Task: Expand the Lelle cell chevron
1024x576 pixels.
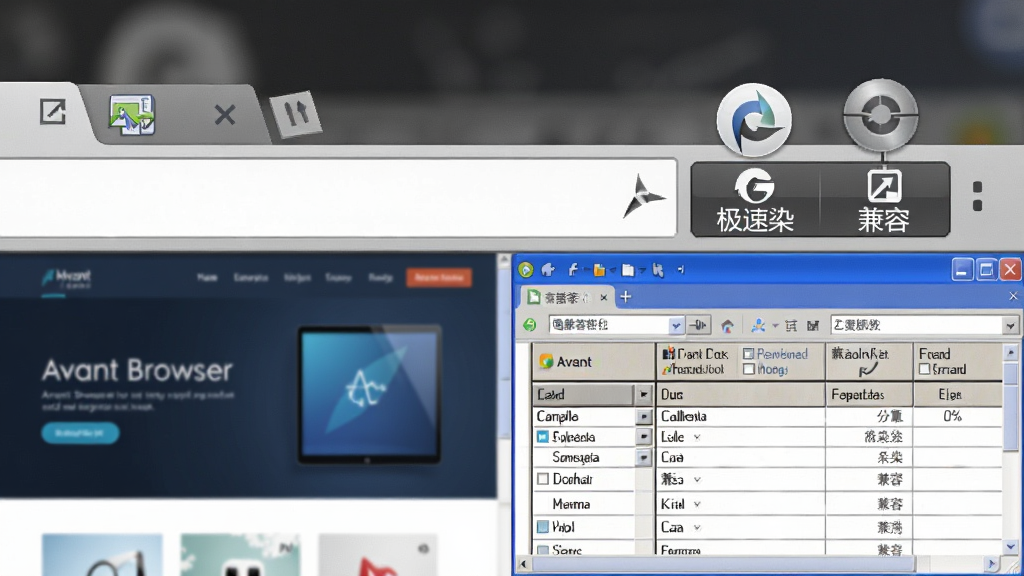Action: (x=697, y=438)
